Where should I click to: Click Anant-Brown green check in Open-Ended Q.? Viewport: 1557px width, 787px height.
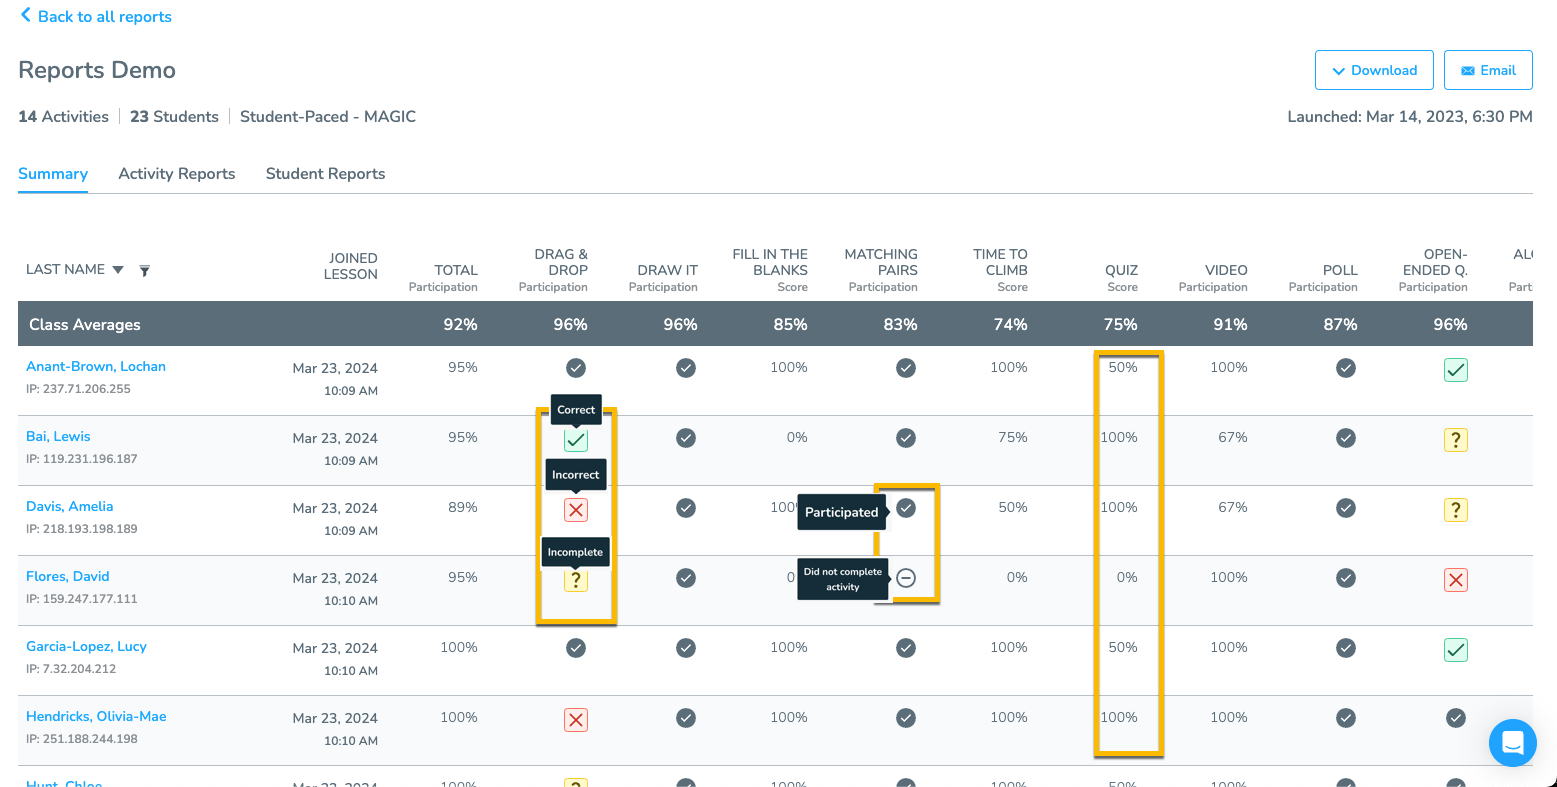pos(1456,370)
